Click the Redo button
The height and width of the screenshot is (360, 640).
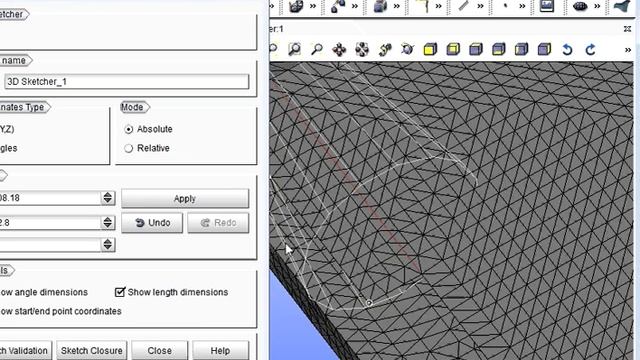(218, 223)
